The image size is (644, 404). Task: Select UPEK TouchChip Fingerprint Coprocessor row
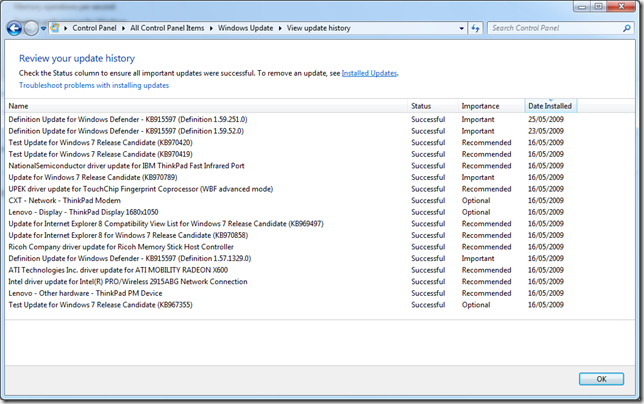tap(320, 189)
